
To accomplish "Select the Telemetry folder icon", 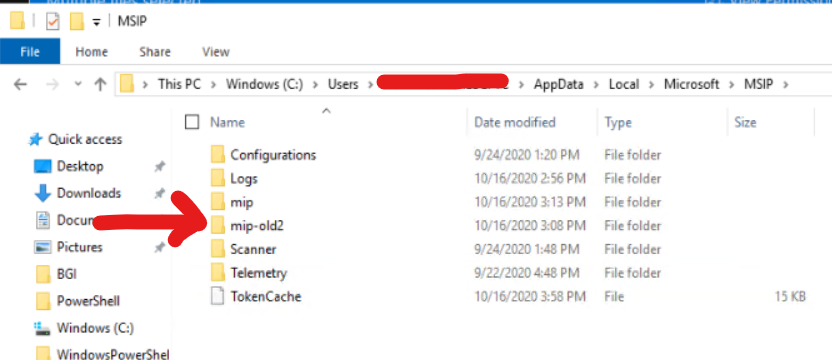I will click(x=218, y=273).
